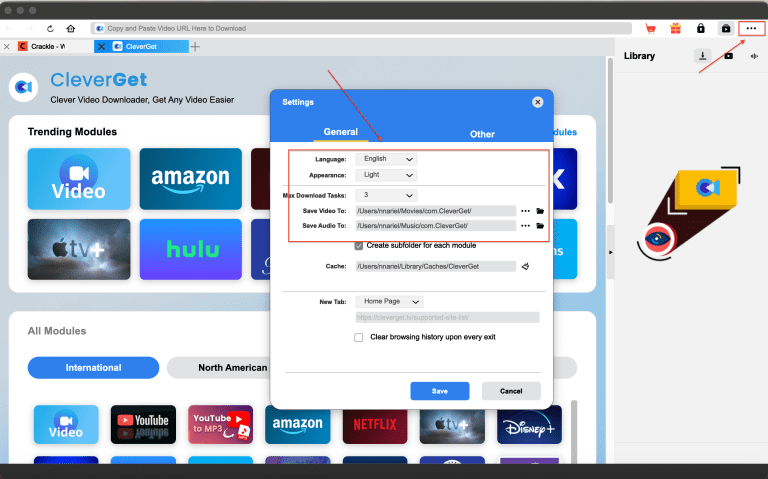Image resolution: width=768 pixels, height=479 pixels.
Task: Open the three-dots menu in top toolbar
Action: pos(750,28)
